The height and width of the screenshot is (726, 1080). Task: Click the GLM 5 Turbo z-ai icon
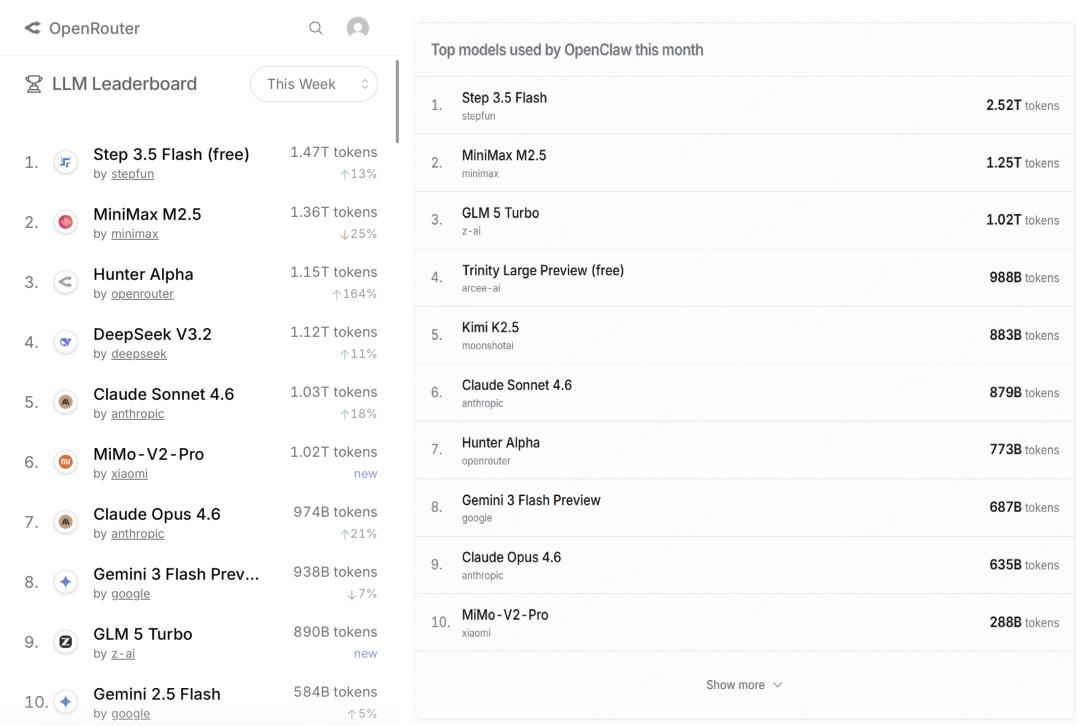click(66, 642)
